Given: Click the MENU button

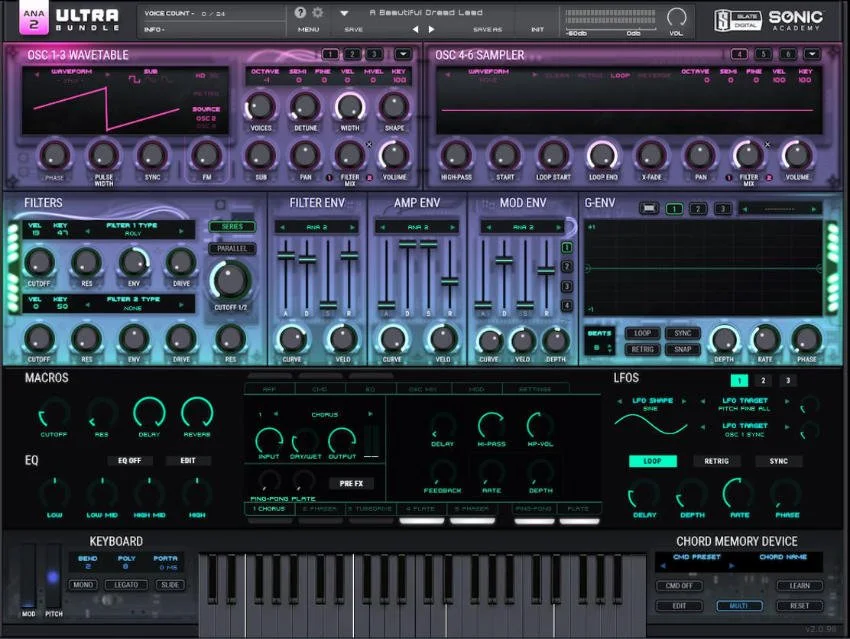Looking at the screenshot, I should tap(308, 29).
